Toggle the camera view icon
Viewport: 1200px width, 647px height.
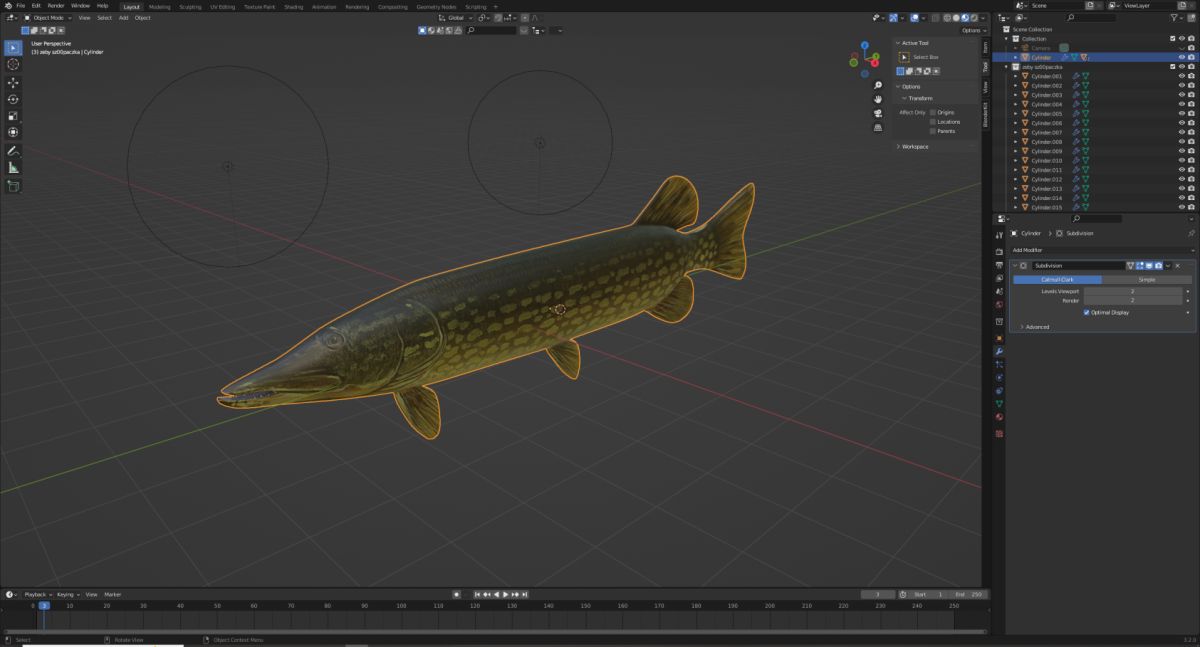(877, 113)
